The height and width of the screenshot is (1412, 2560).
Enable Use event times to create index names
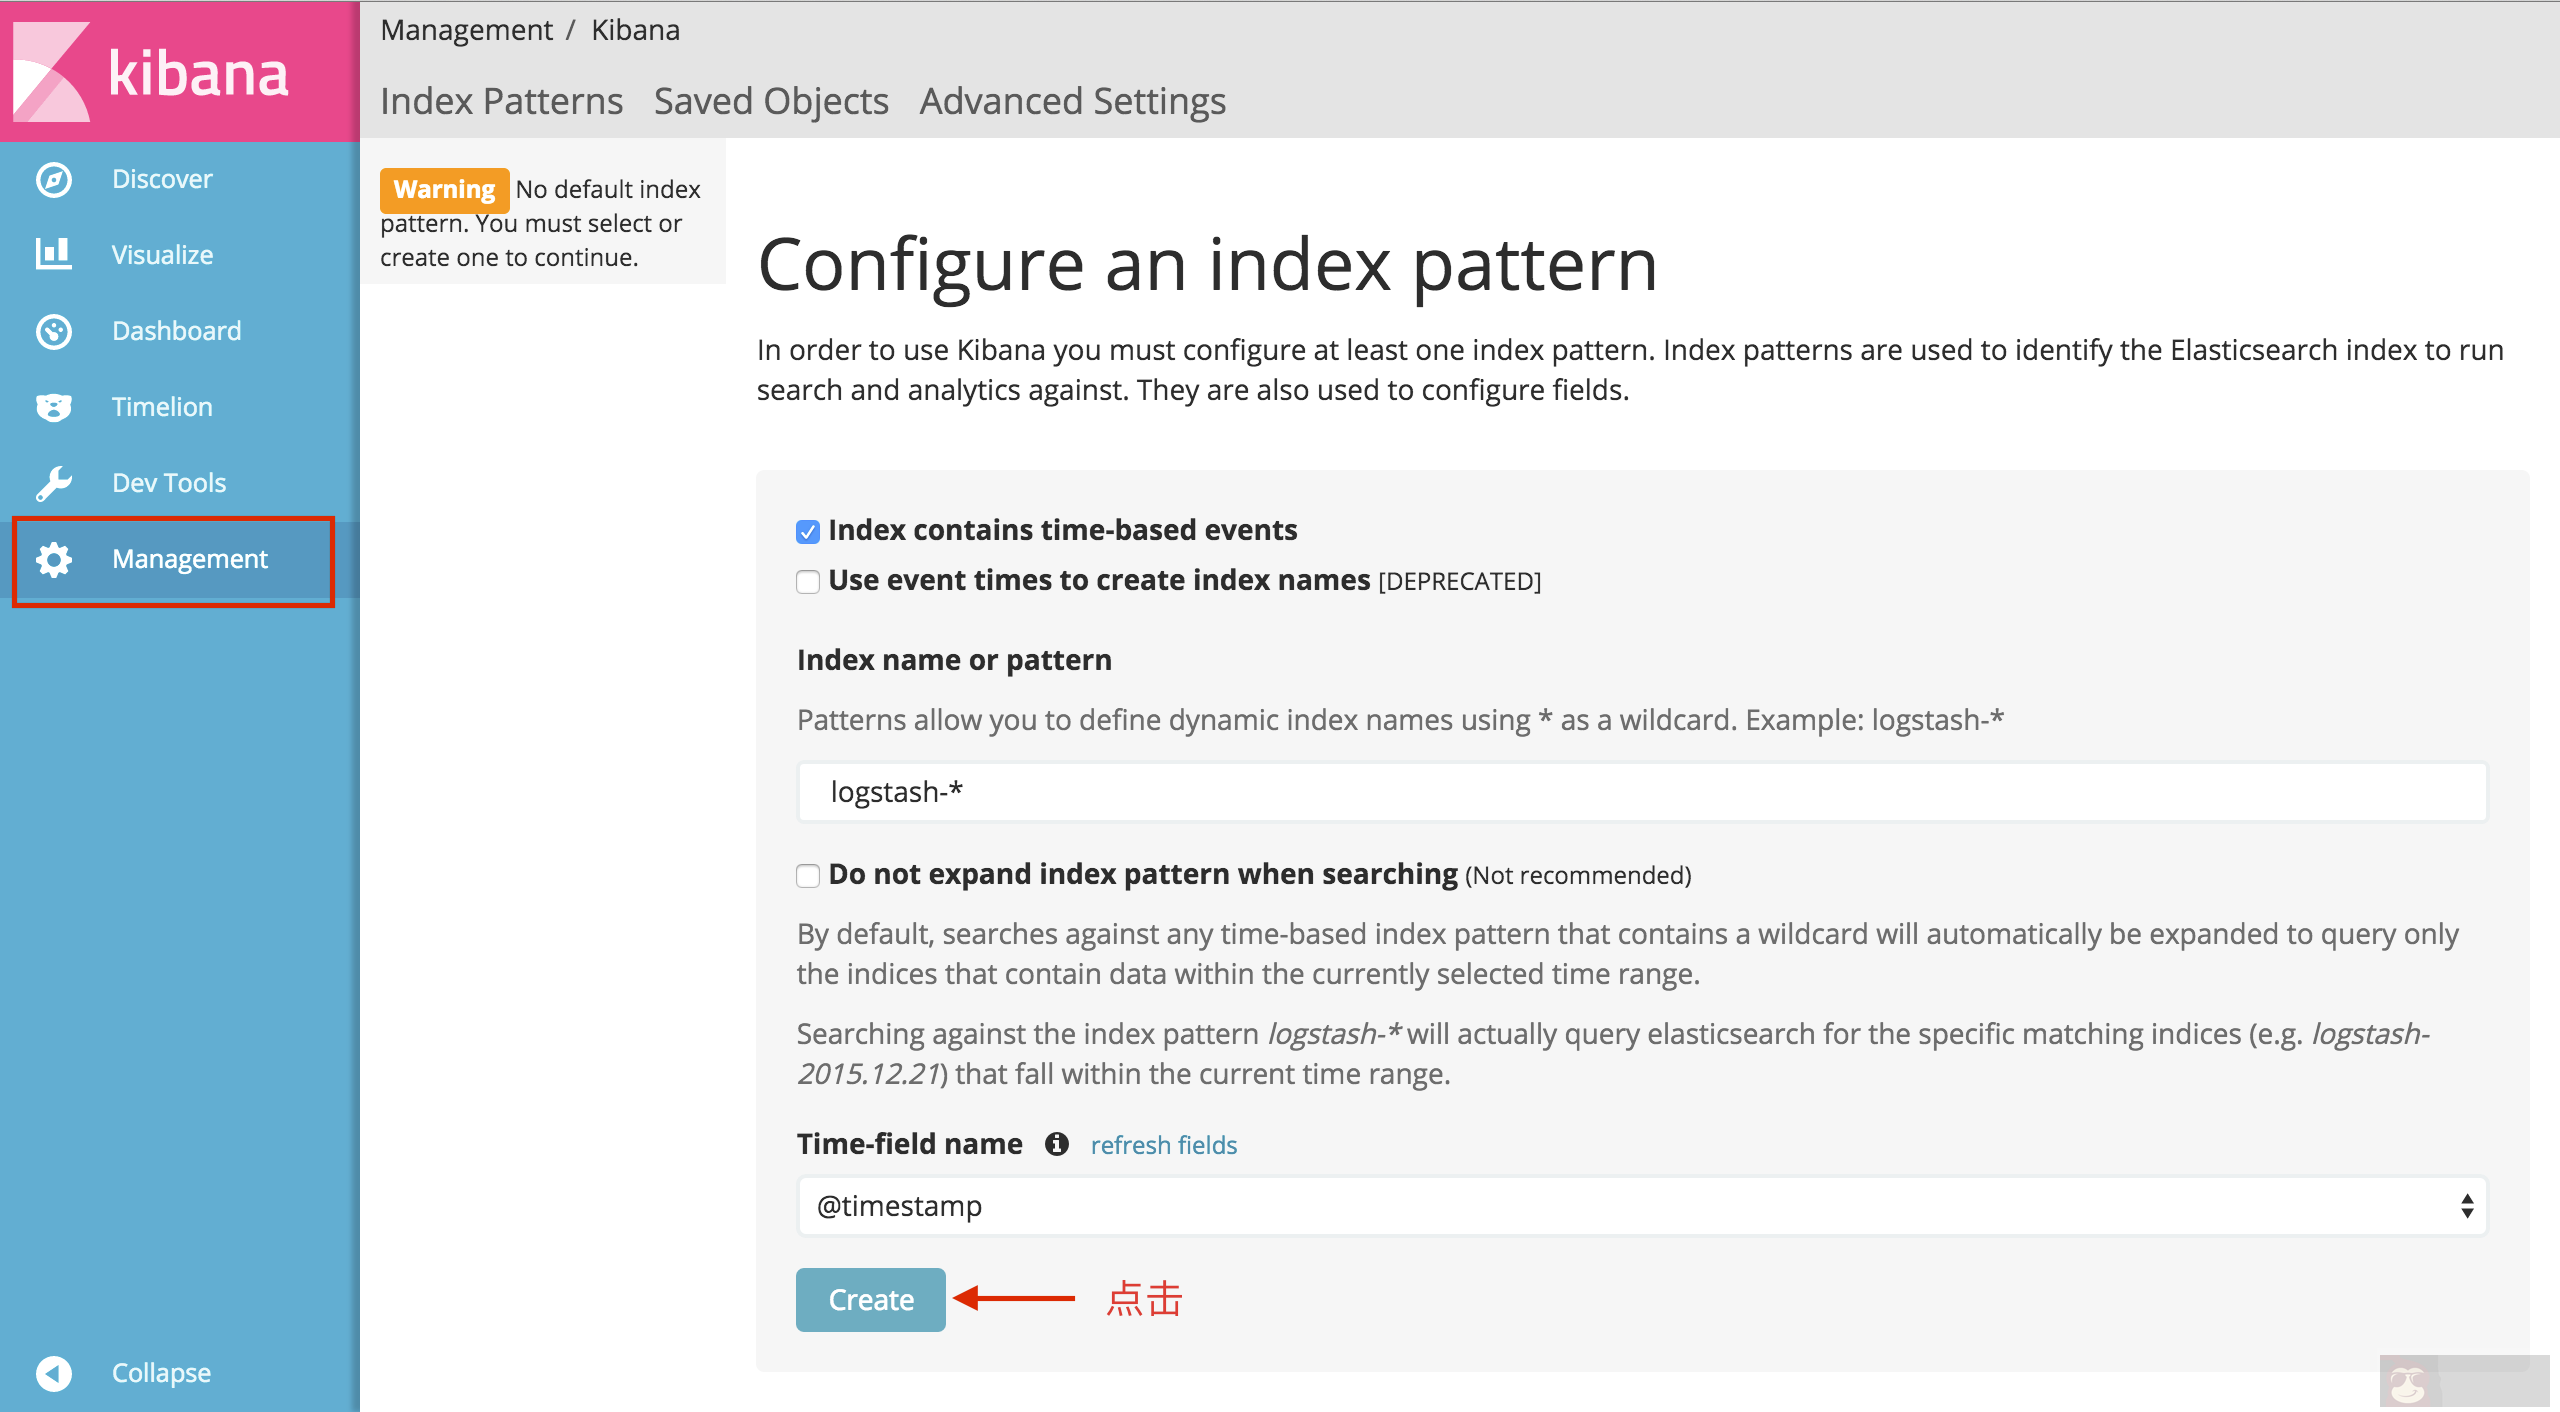808,582
